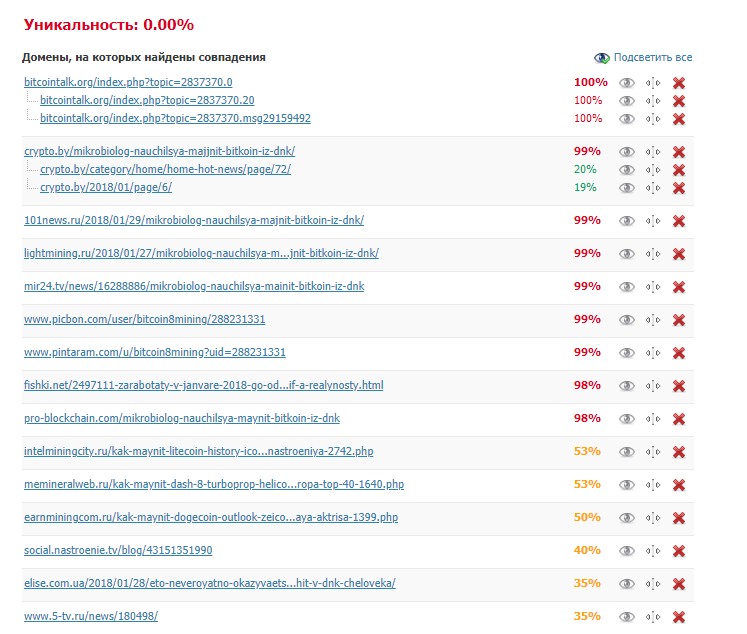Image resolution: width=747 pixels, height=634 pixels.
Task: Click the Подсветить все link
Action: 653,57
